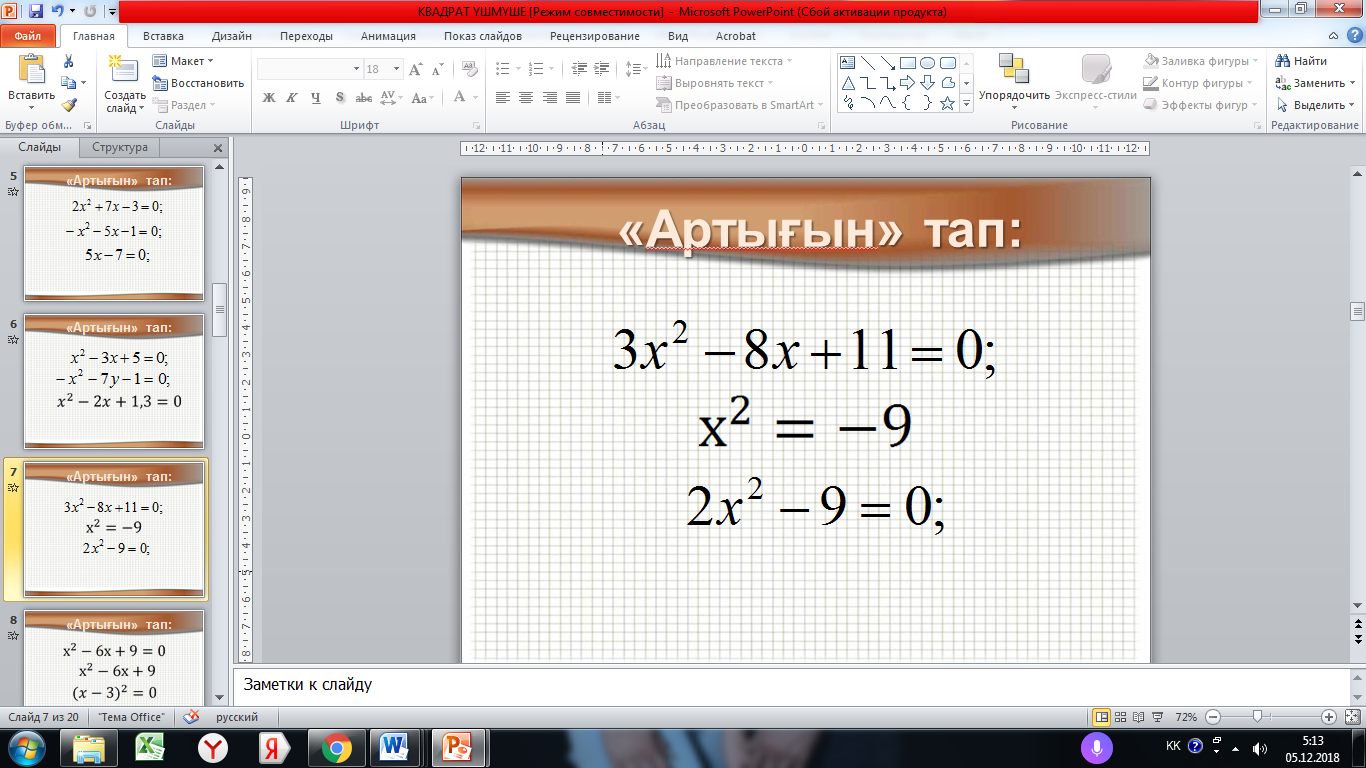Select slide 6 thumbnail
This screenshot has height=768, width=1366.
114,381
